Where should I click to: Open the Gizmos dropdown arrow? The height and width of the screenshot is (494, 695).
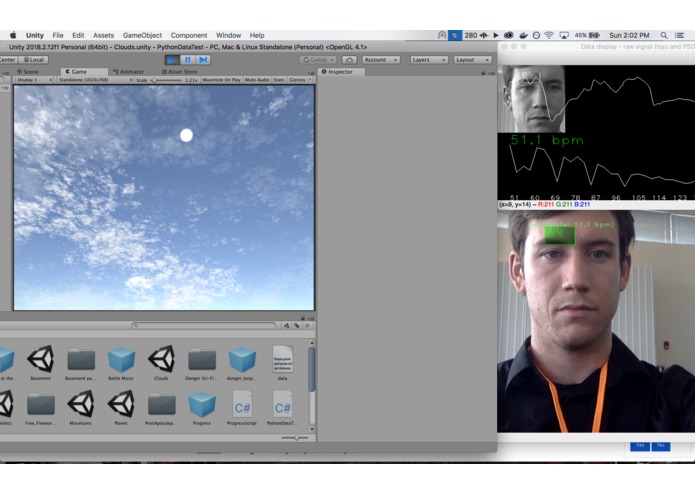click(x=310, y=80)
